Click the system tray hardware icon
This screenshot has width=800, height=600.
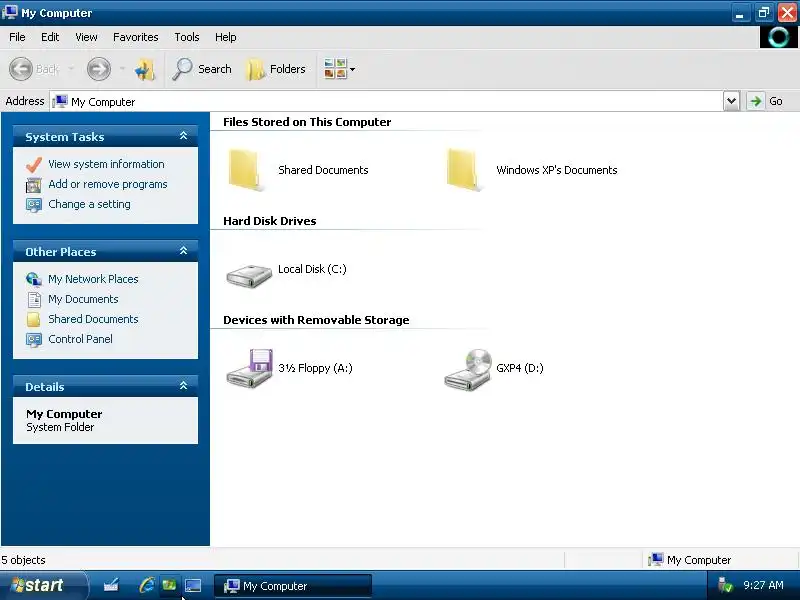pos(724,585)
